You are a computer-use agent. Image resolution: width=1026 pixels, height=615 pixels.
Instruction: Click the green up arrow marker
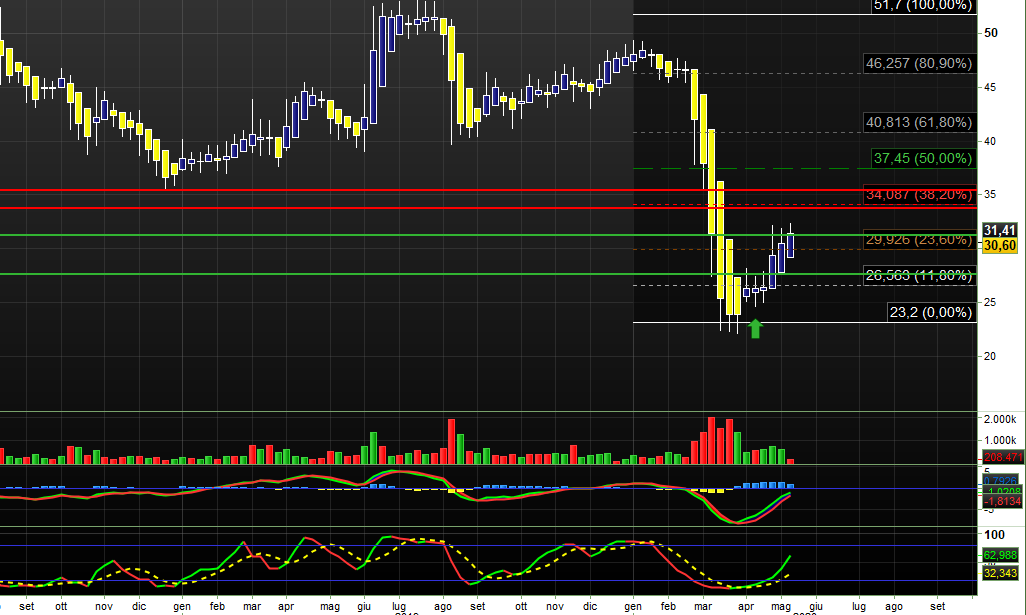(x=756, y=328)
